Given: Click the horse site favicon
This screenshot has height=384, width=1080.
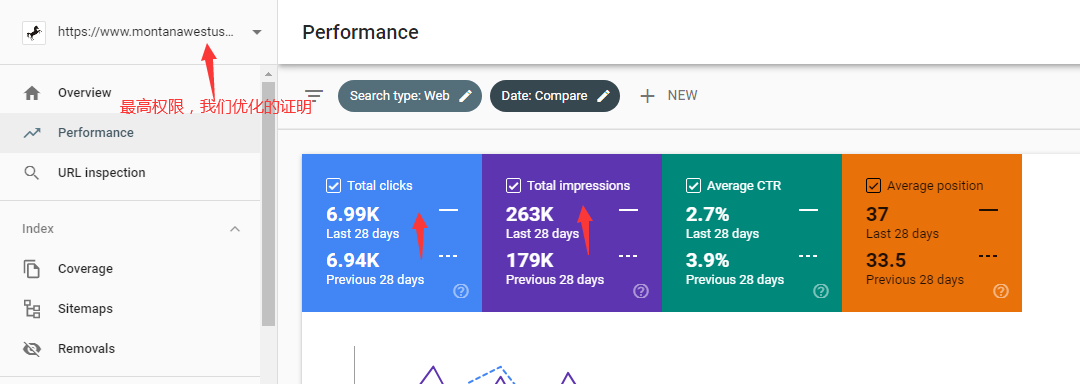Looking at the screenshot, I should (x=34, y=32).
